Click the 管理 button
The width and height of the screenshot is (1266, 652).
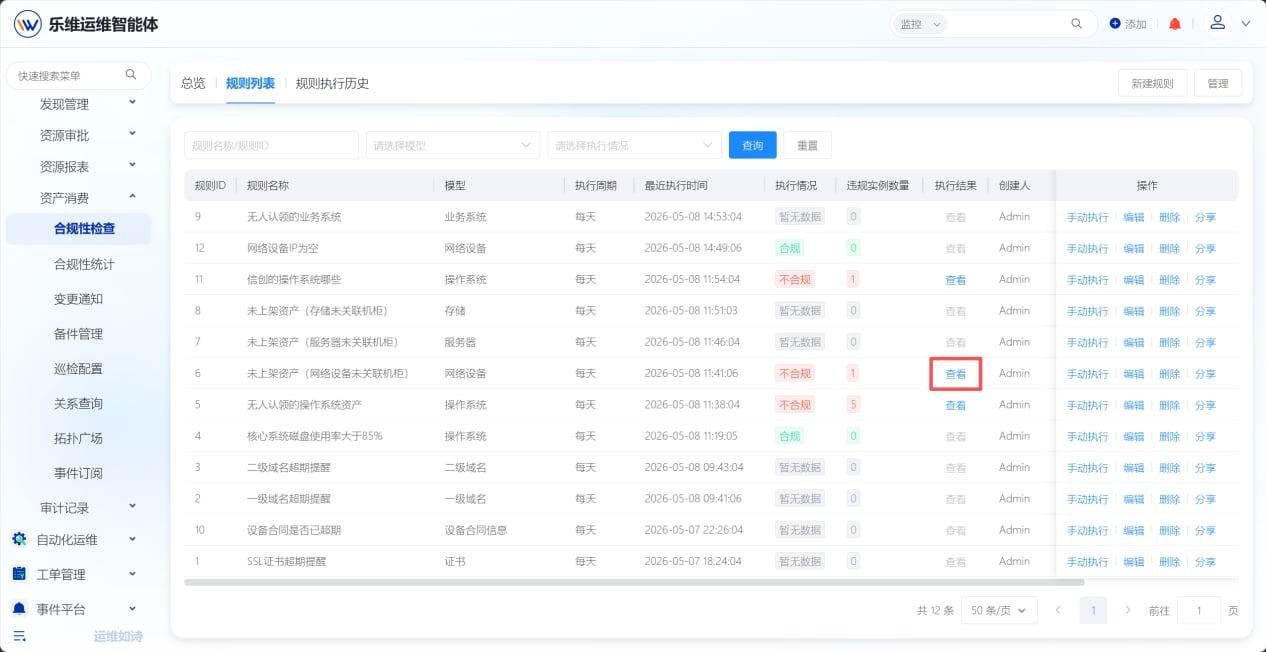click(x=1218, y=83)
